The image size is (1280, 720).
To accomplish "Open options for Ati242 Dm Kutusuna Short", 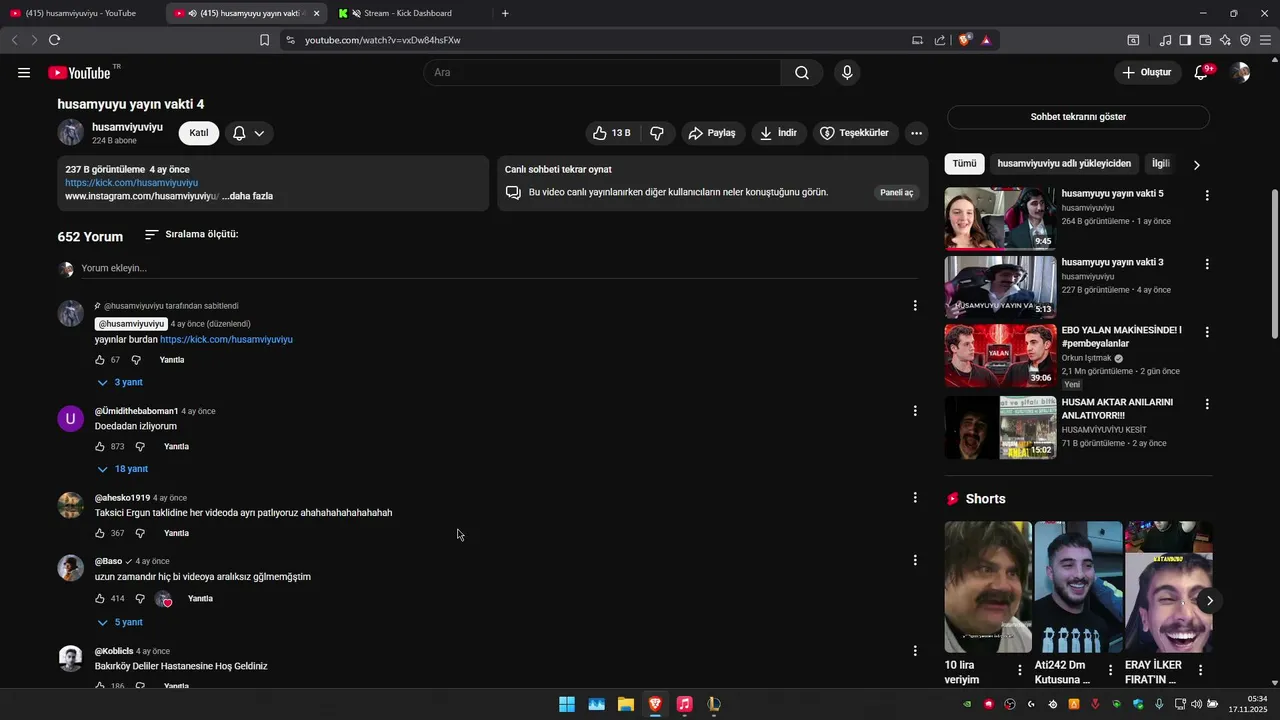I will pyautogui.click(x=1110, y=670).
